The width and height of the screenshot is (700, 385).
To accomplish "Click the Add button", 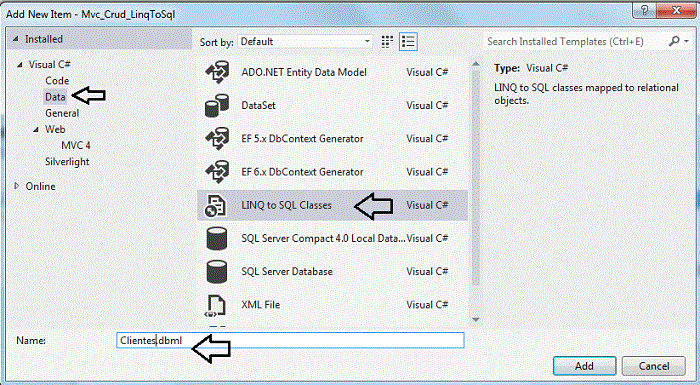I will point(584,366).
